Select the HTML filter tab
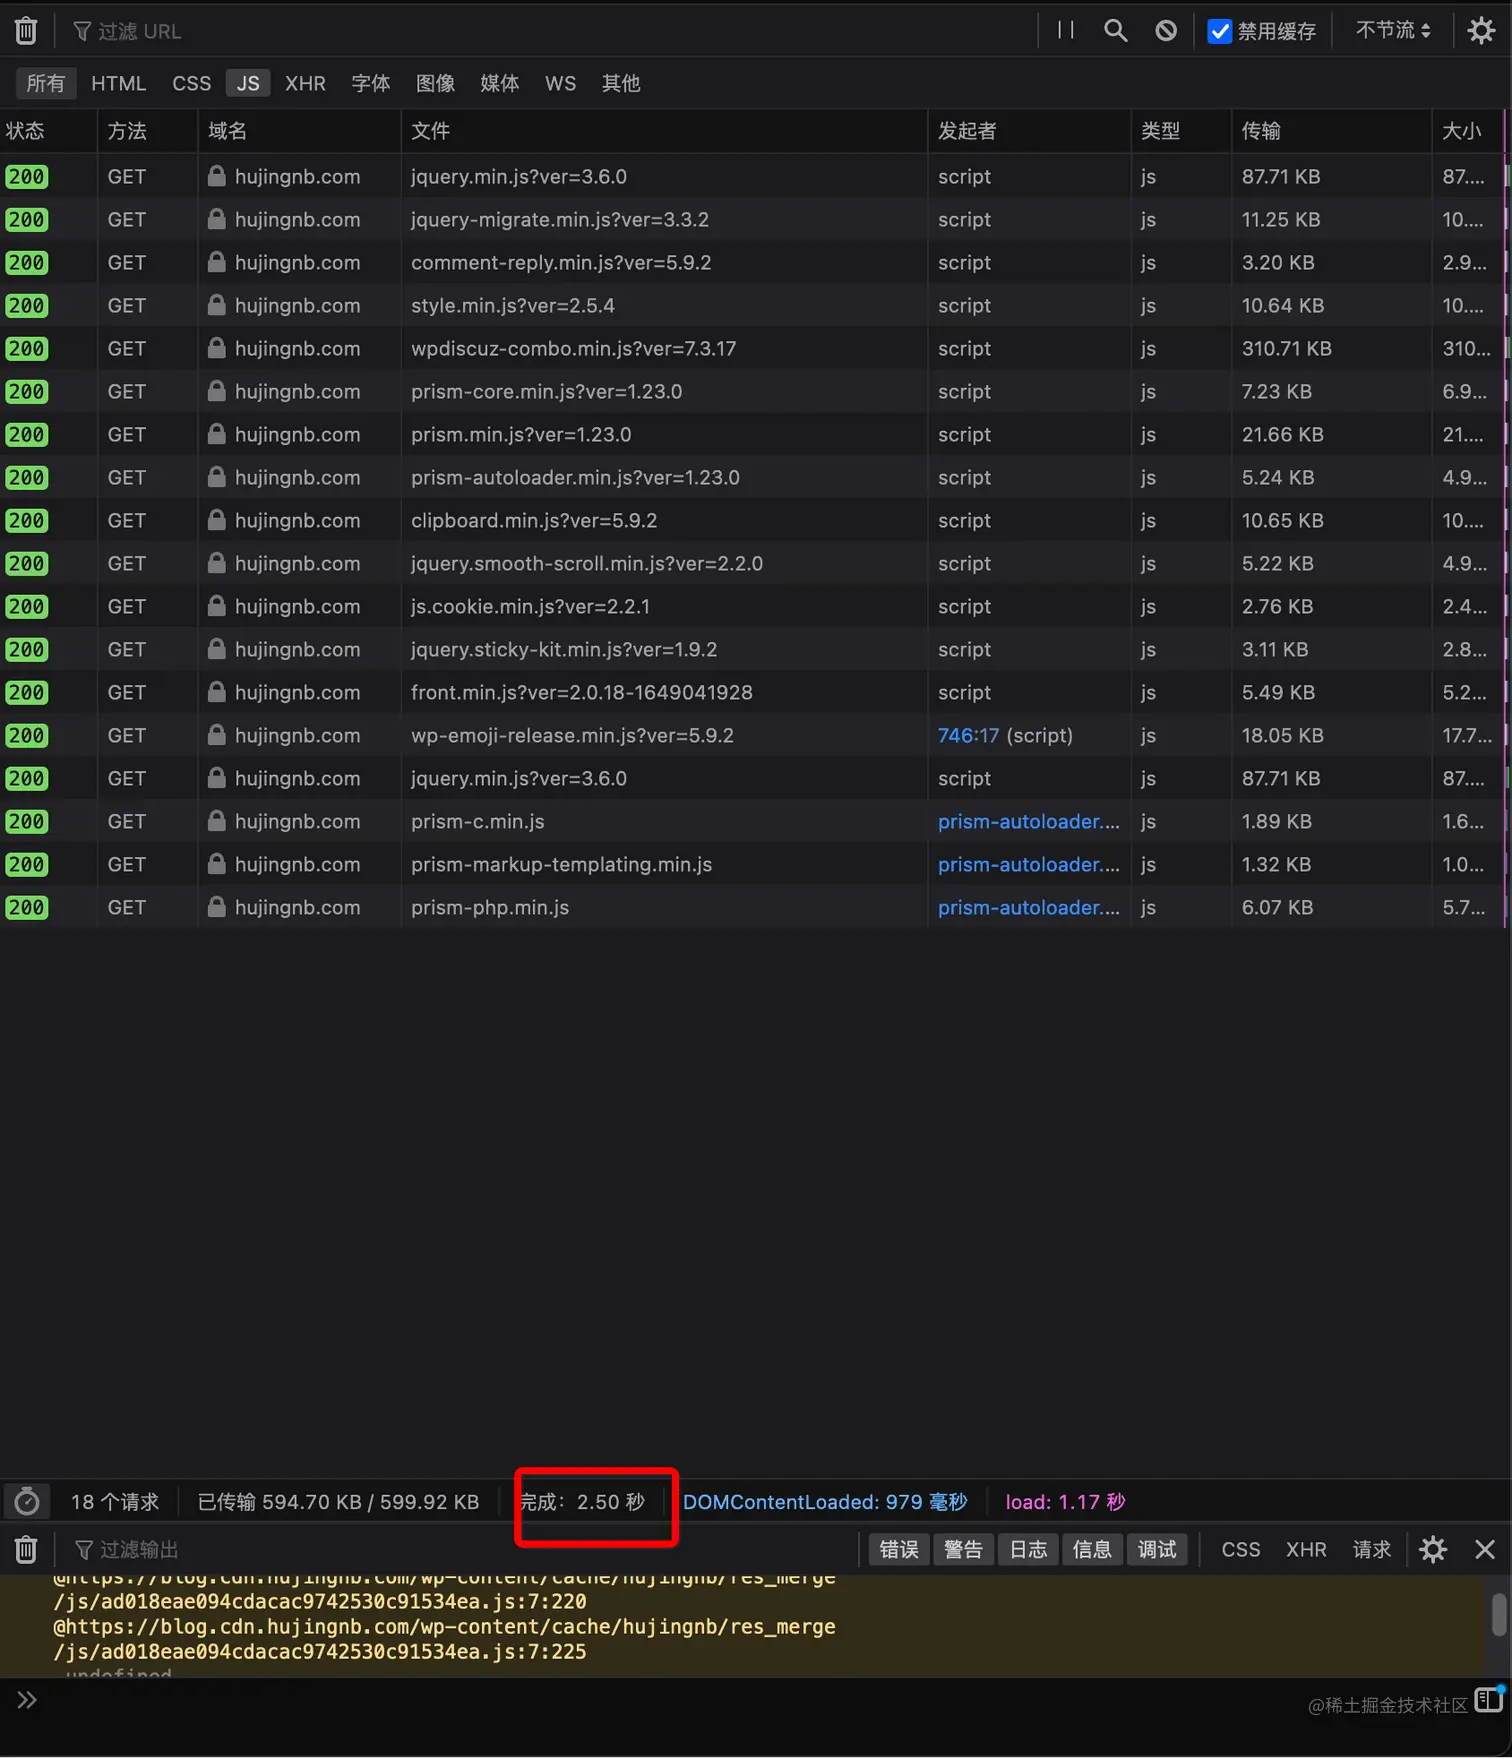This screenshot has height=1759, width=1512. (118, 83)
